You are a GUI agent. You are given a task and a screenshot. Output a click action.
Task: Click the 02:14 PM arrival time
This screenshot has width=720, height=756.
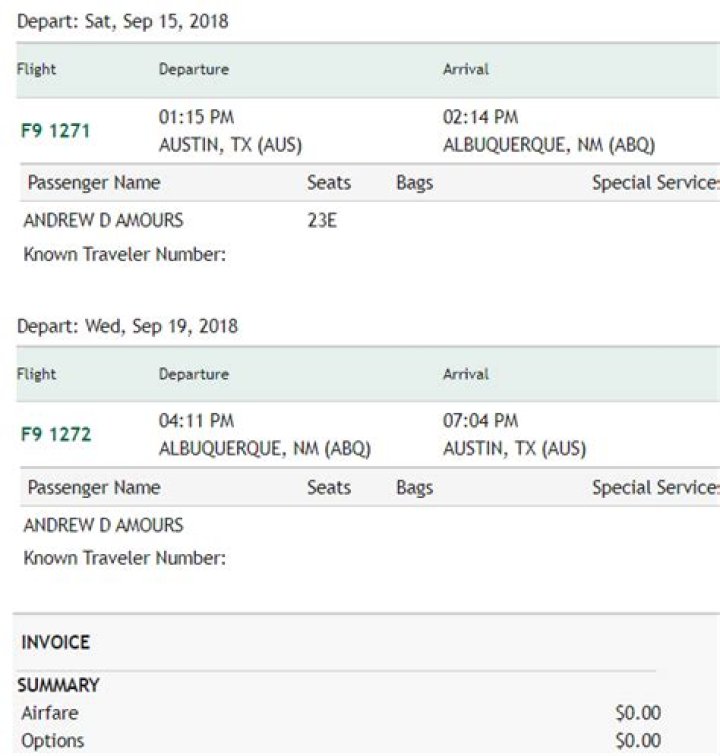pos(480,118)
